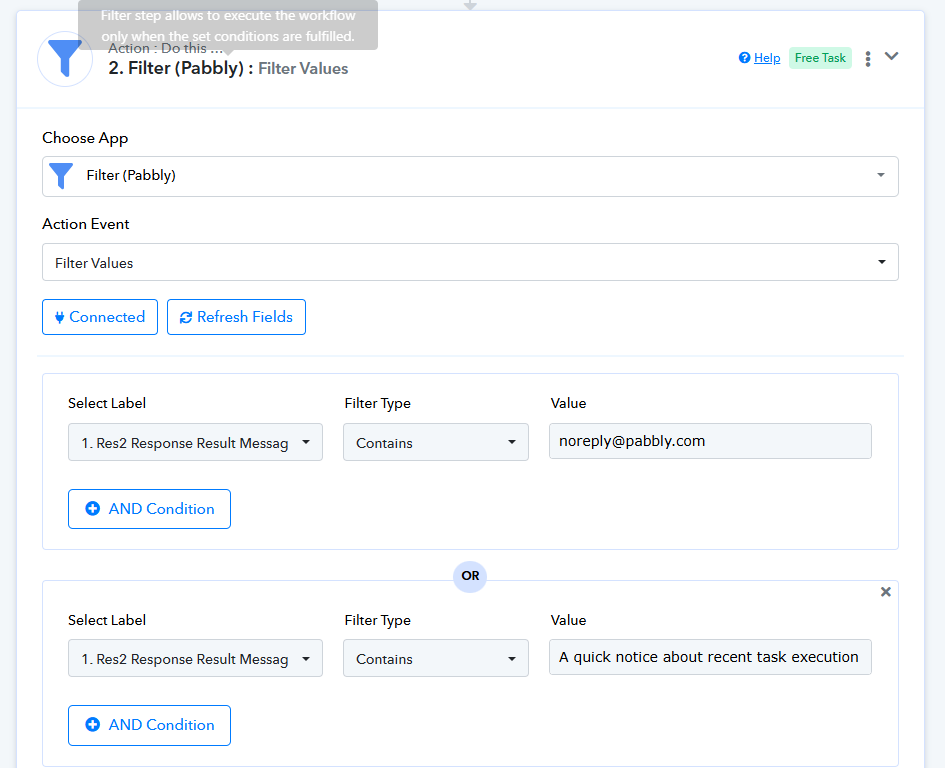Open the Choose App dropdown showing Filter (Pabbly)
Image resolution: width=945 pixels, height=768 pixels.
tap(470, 176)
